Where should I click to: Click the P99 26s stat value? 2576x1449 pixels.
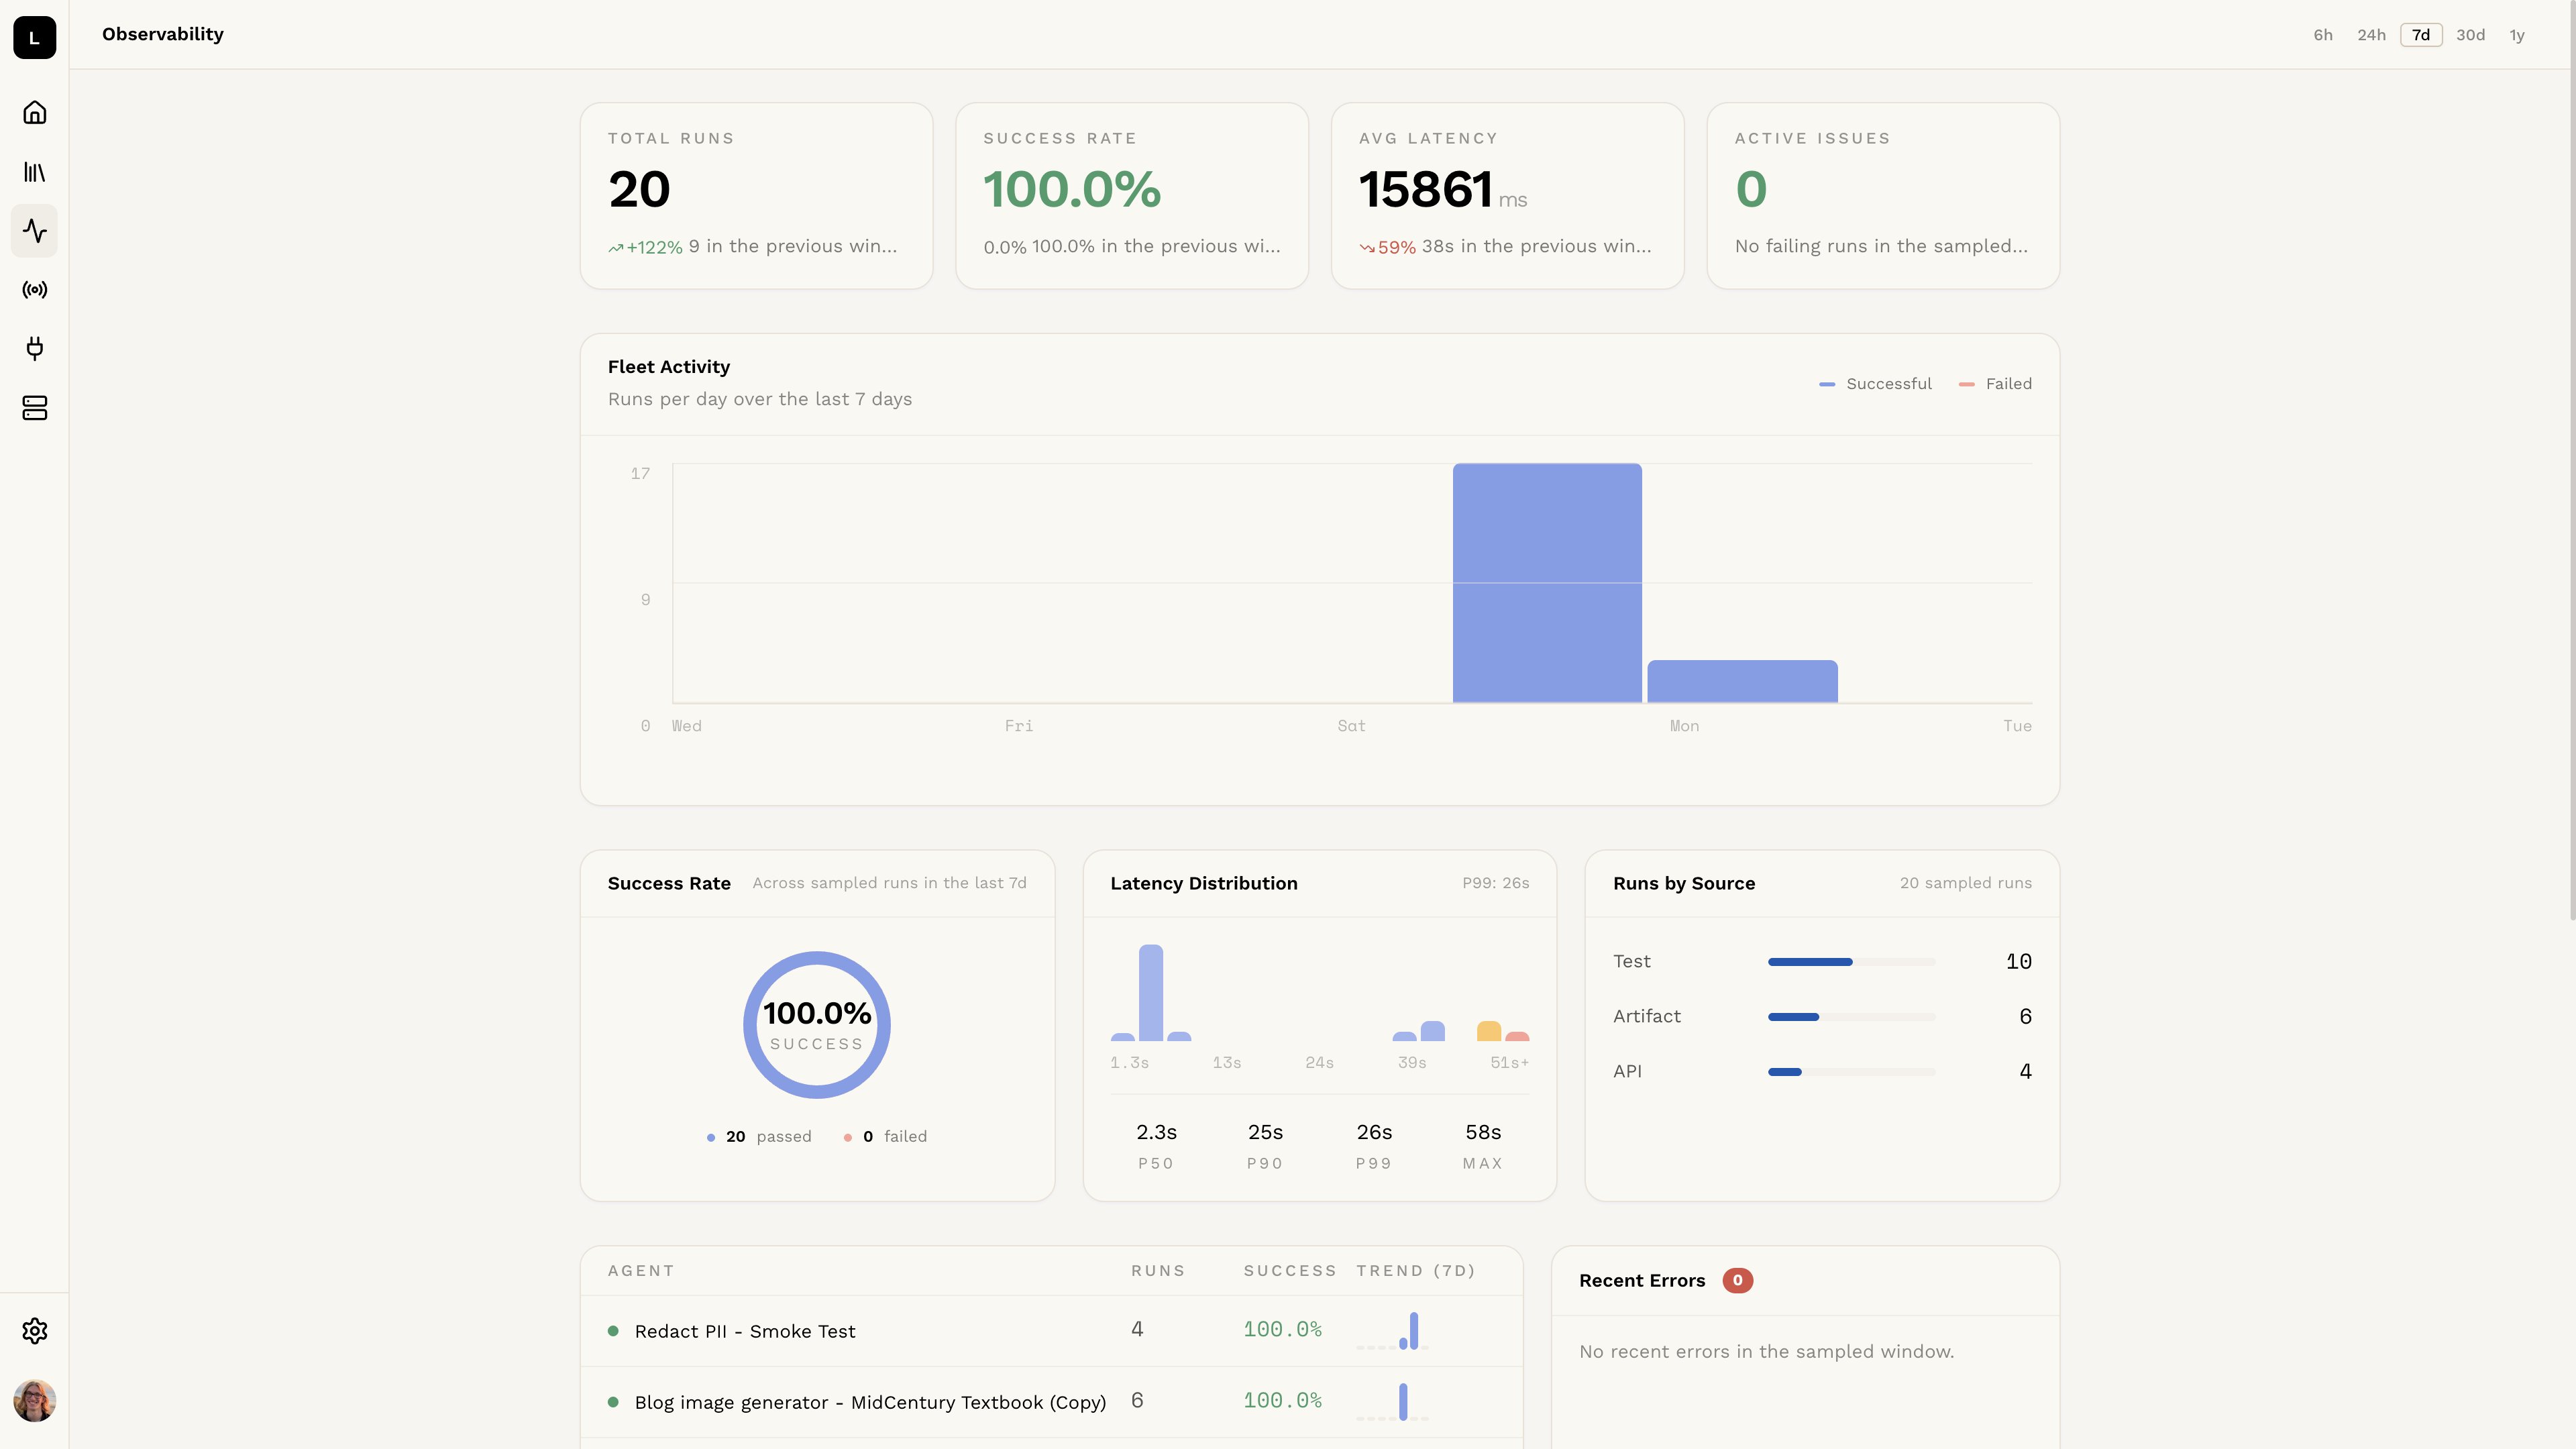click(1374, 1133)
